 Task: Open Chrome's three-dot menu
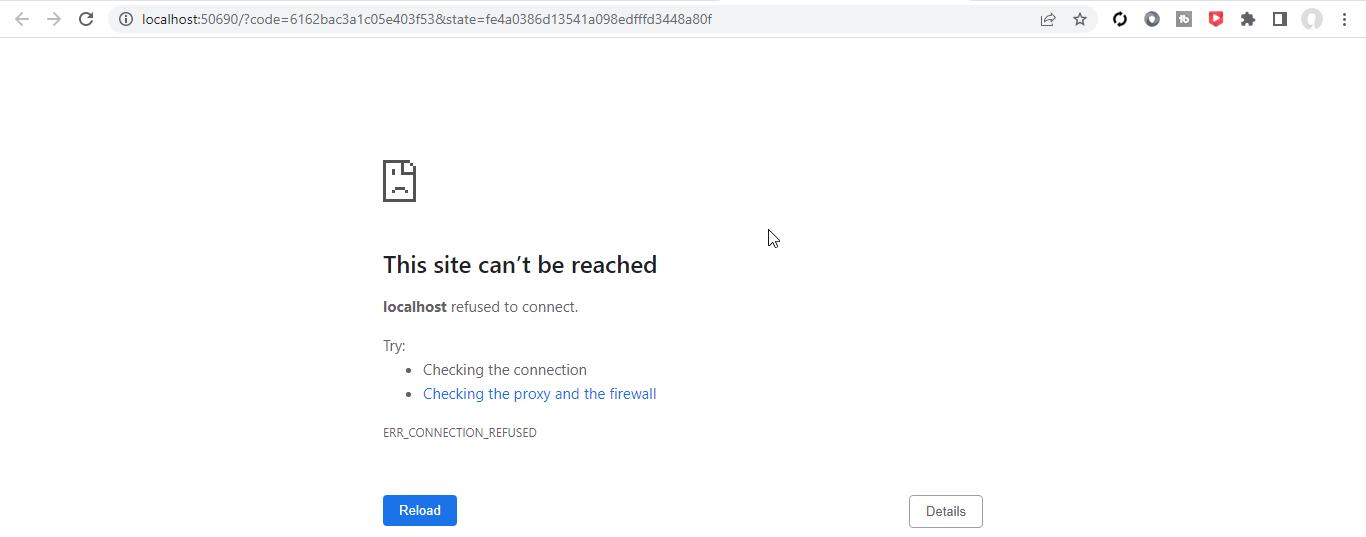pos(1344,19)
